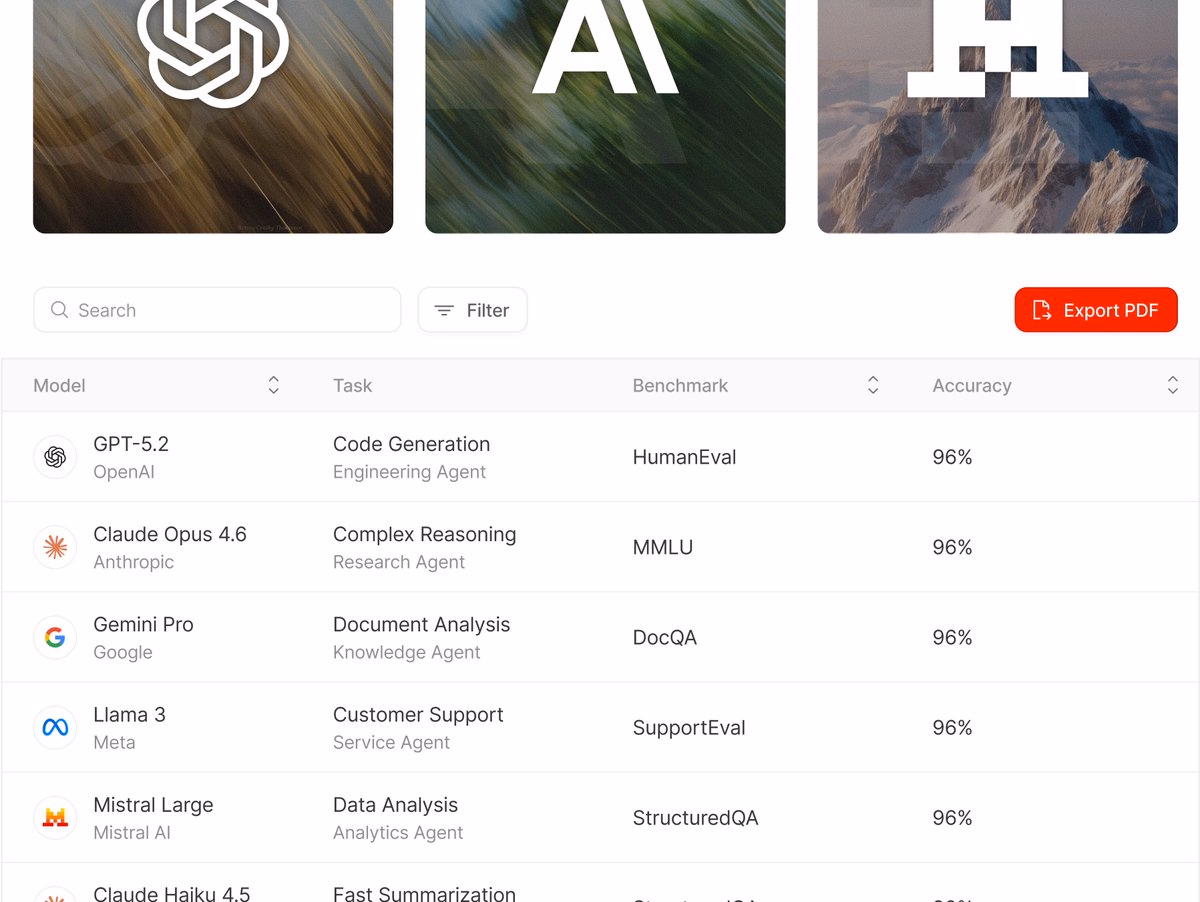Image resolution: width=1200 pixels, height=902 pixels.
Task: Select the Llama 3 model name
Action: (129, 714)
